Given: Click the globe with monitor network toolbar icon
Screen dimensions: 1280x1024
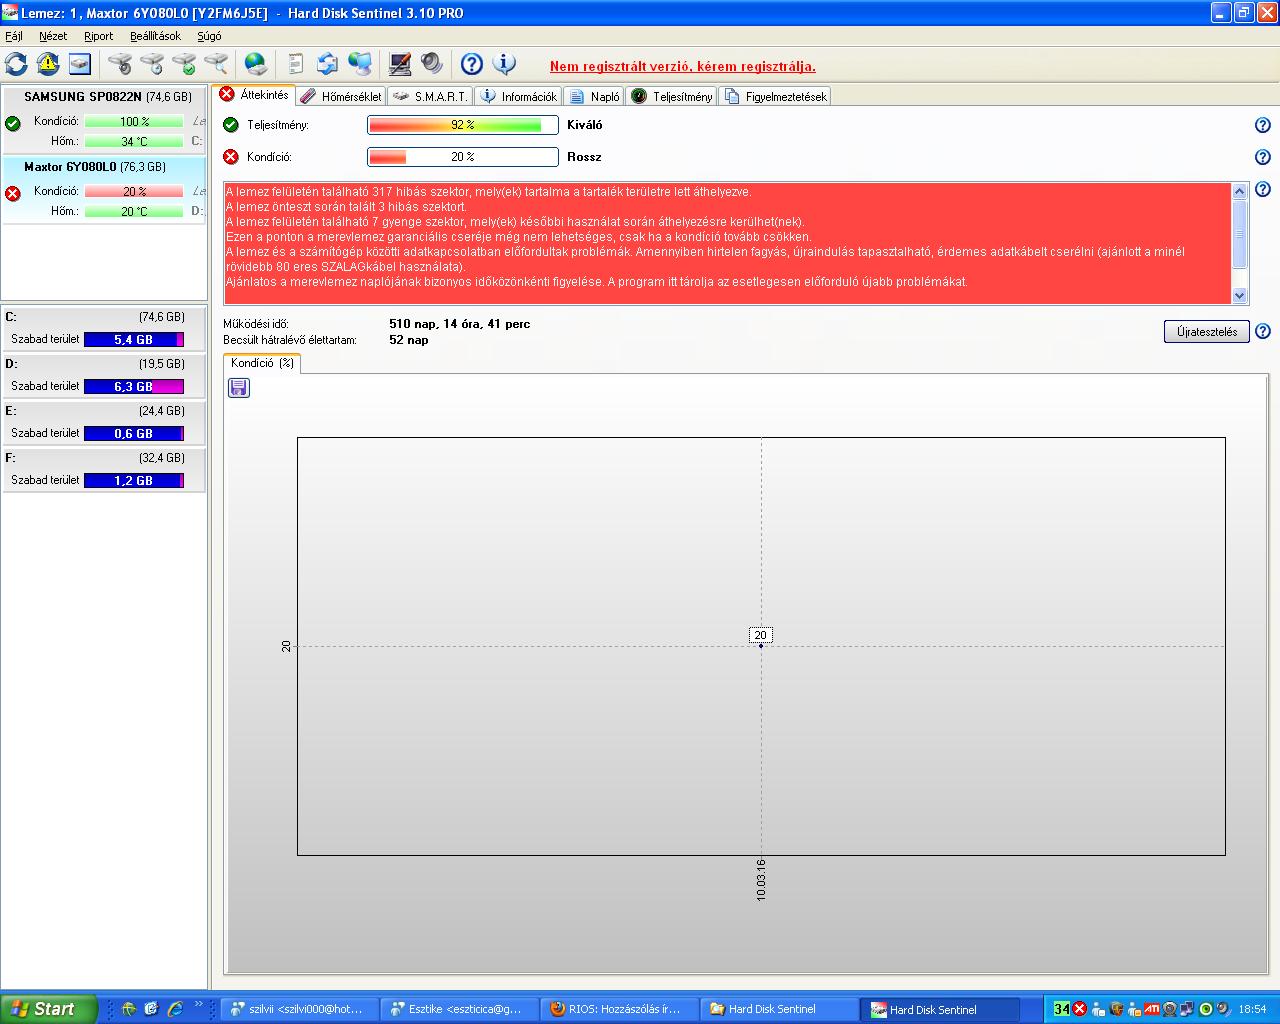Looking at the screenshot, I should click(x=360, y=64).
